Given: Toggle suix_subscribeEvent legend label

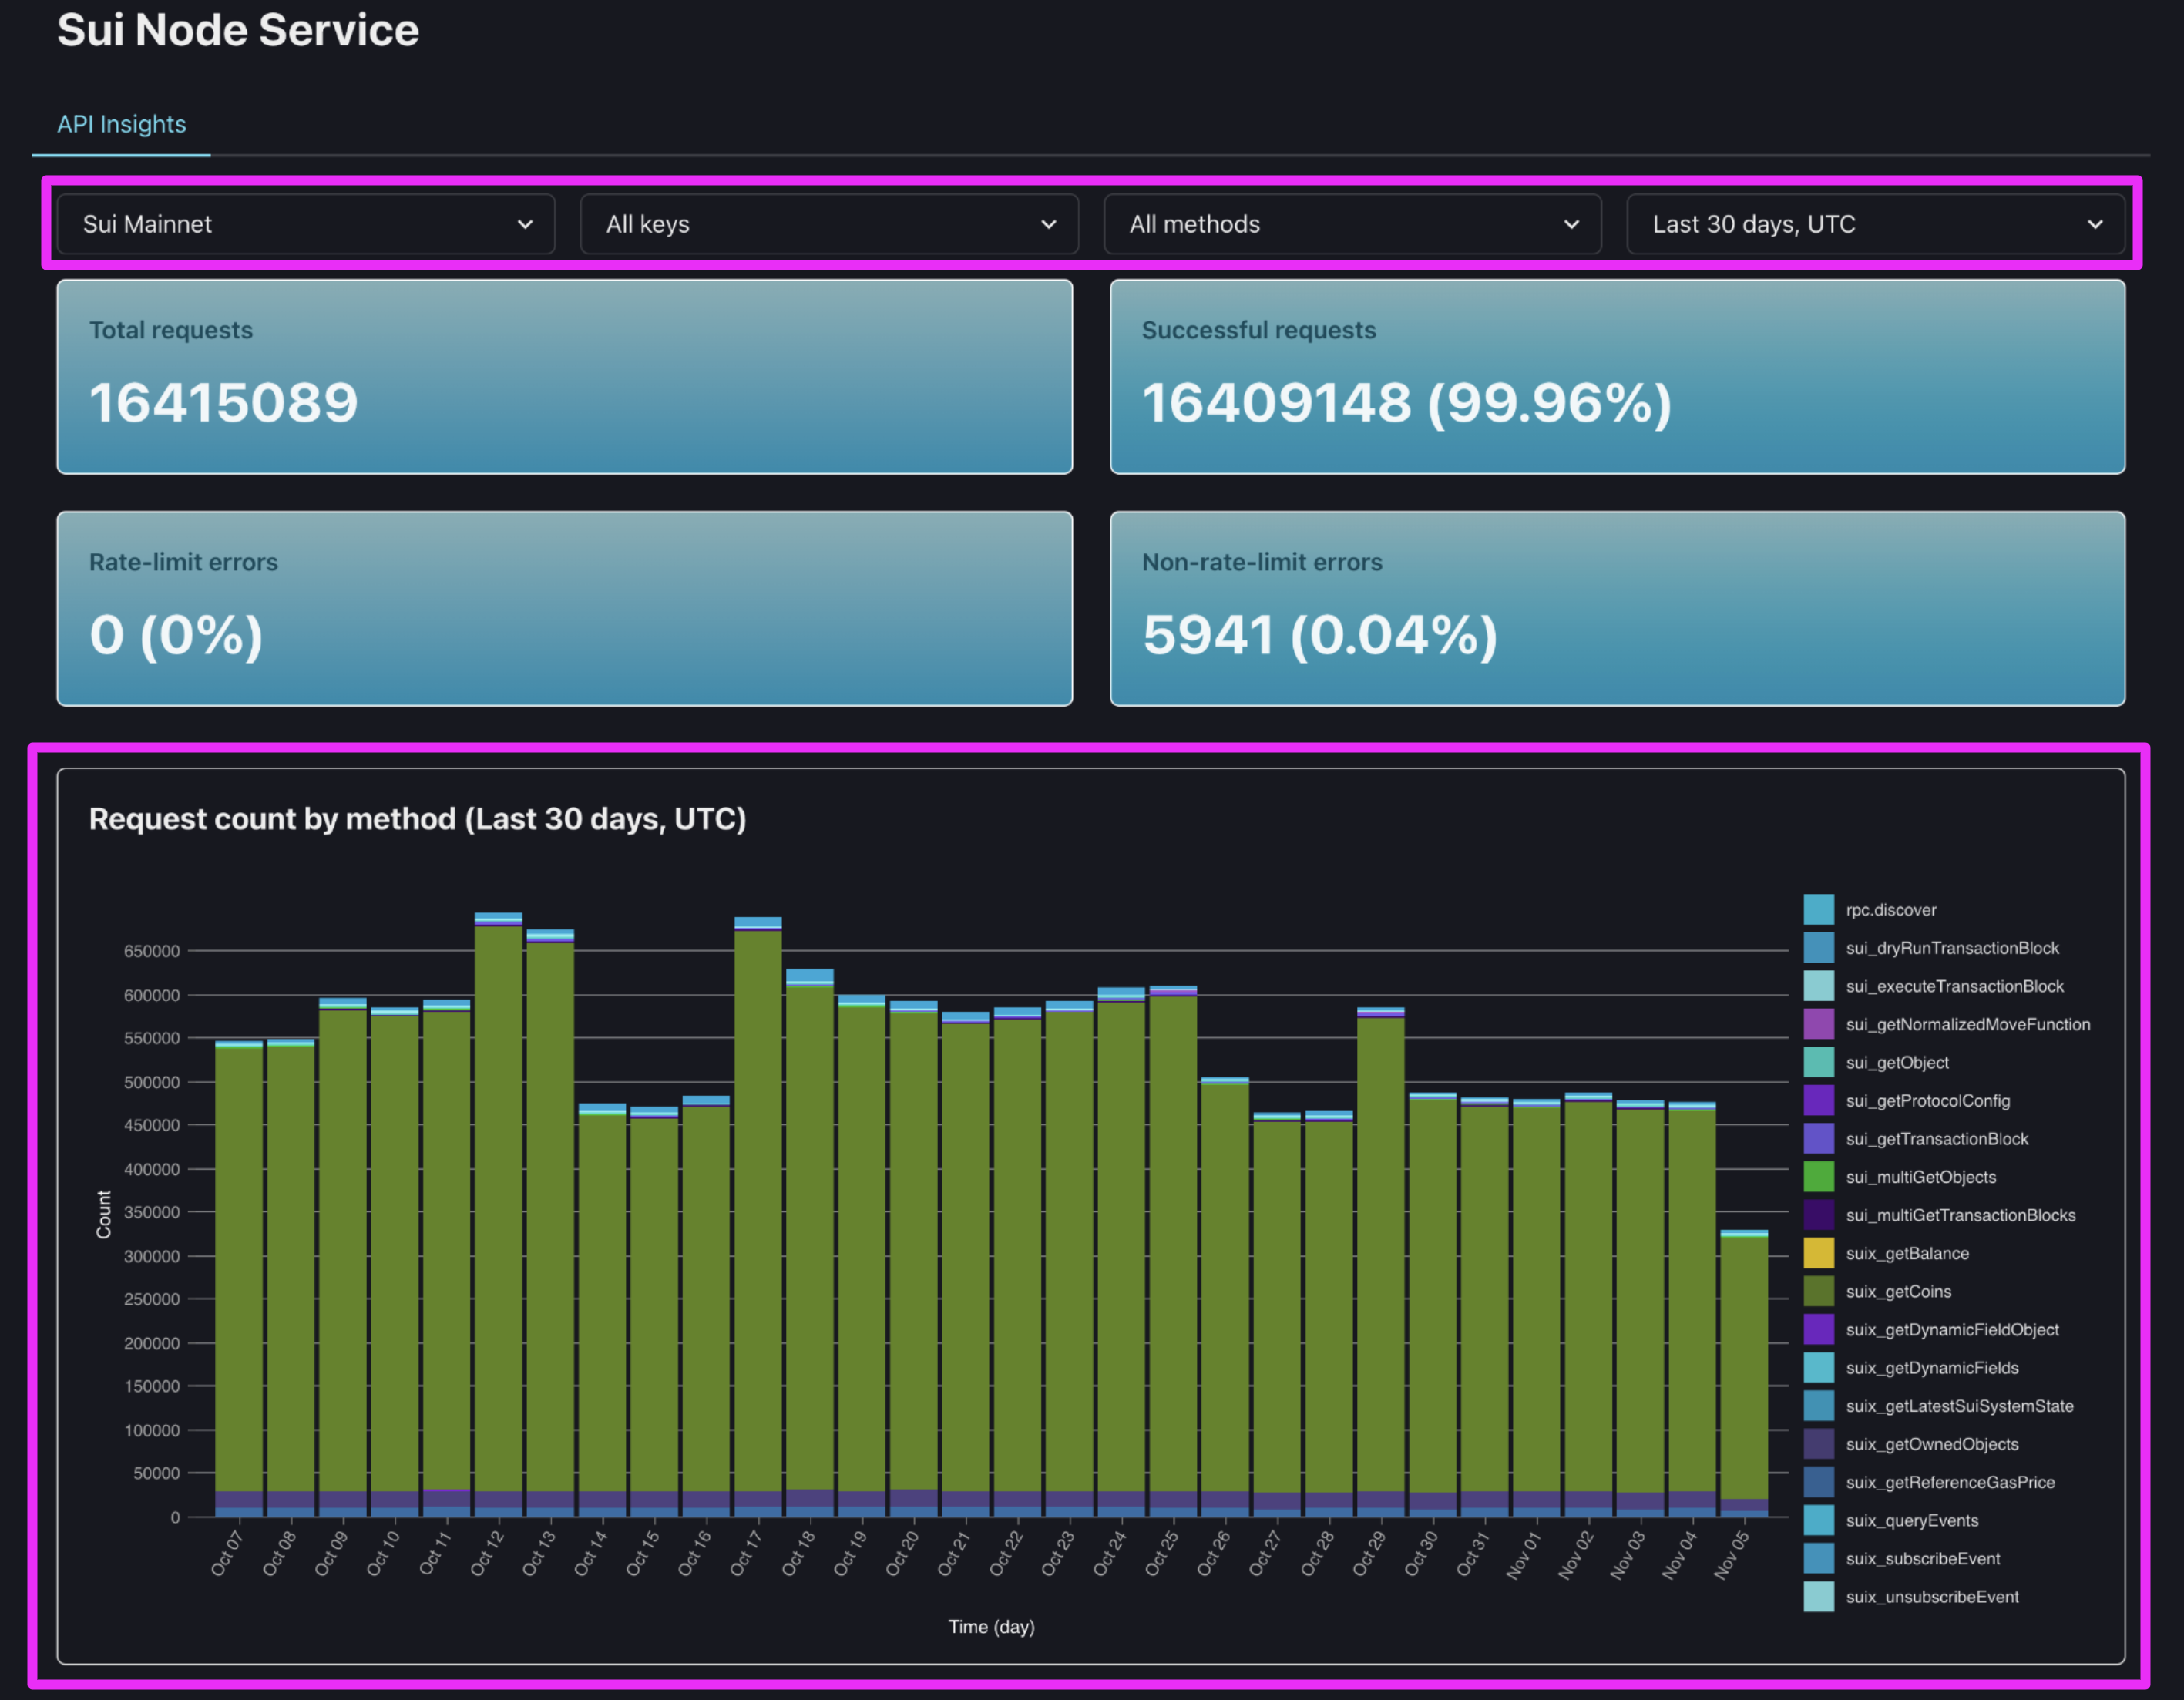Looking at the screenshot, I should click(x=1923, y=1559).
